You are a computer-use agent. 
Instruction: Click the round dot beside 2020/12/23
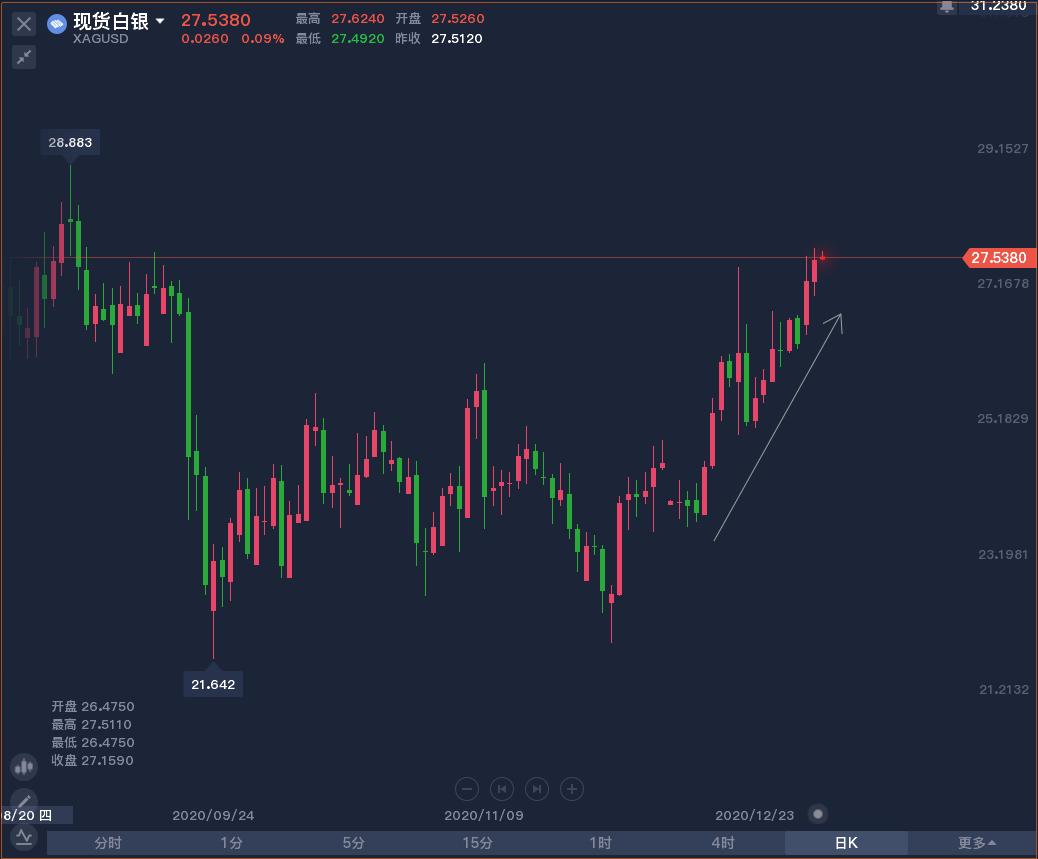(818, 814)
